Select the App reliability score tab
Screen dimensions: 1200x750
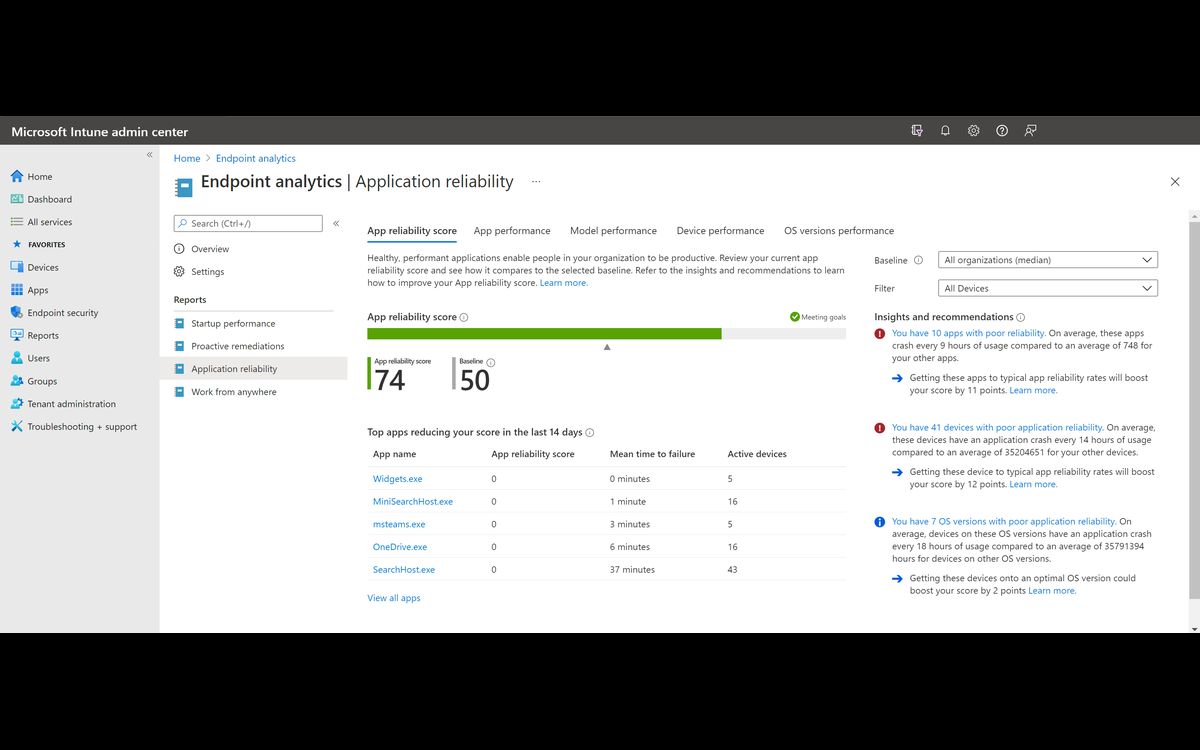pyautogui.click(x=412, y=231)
